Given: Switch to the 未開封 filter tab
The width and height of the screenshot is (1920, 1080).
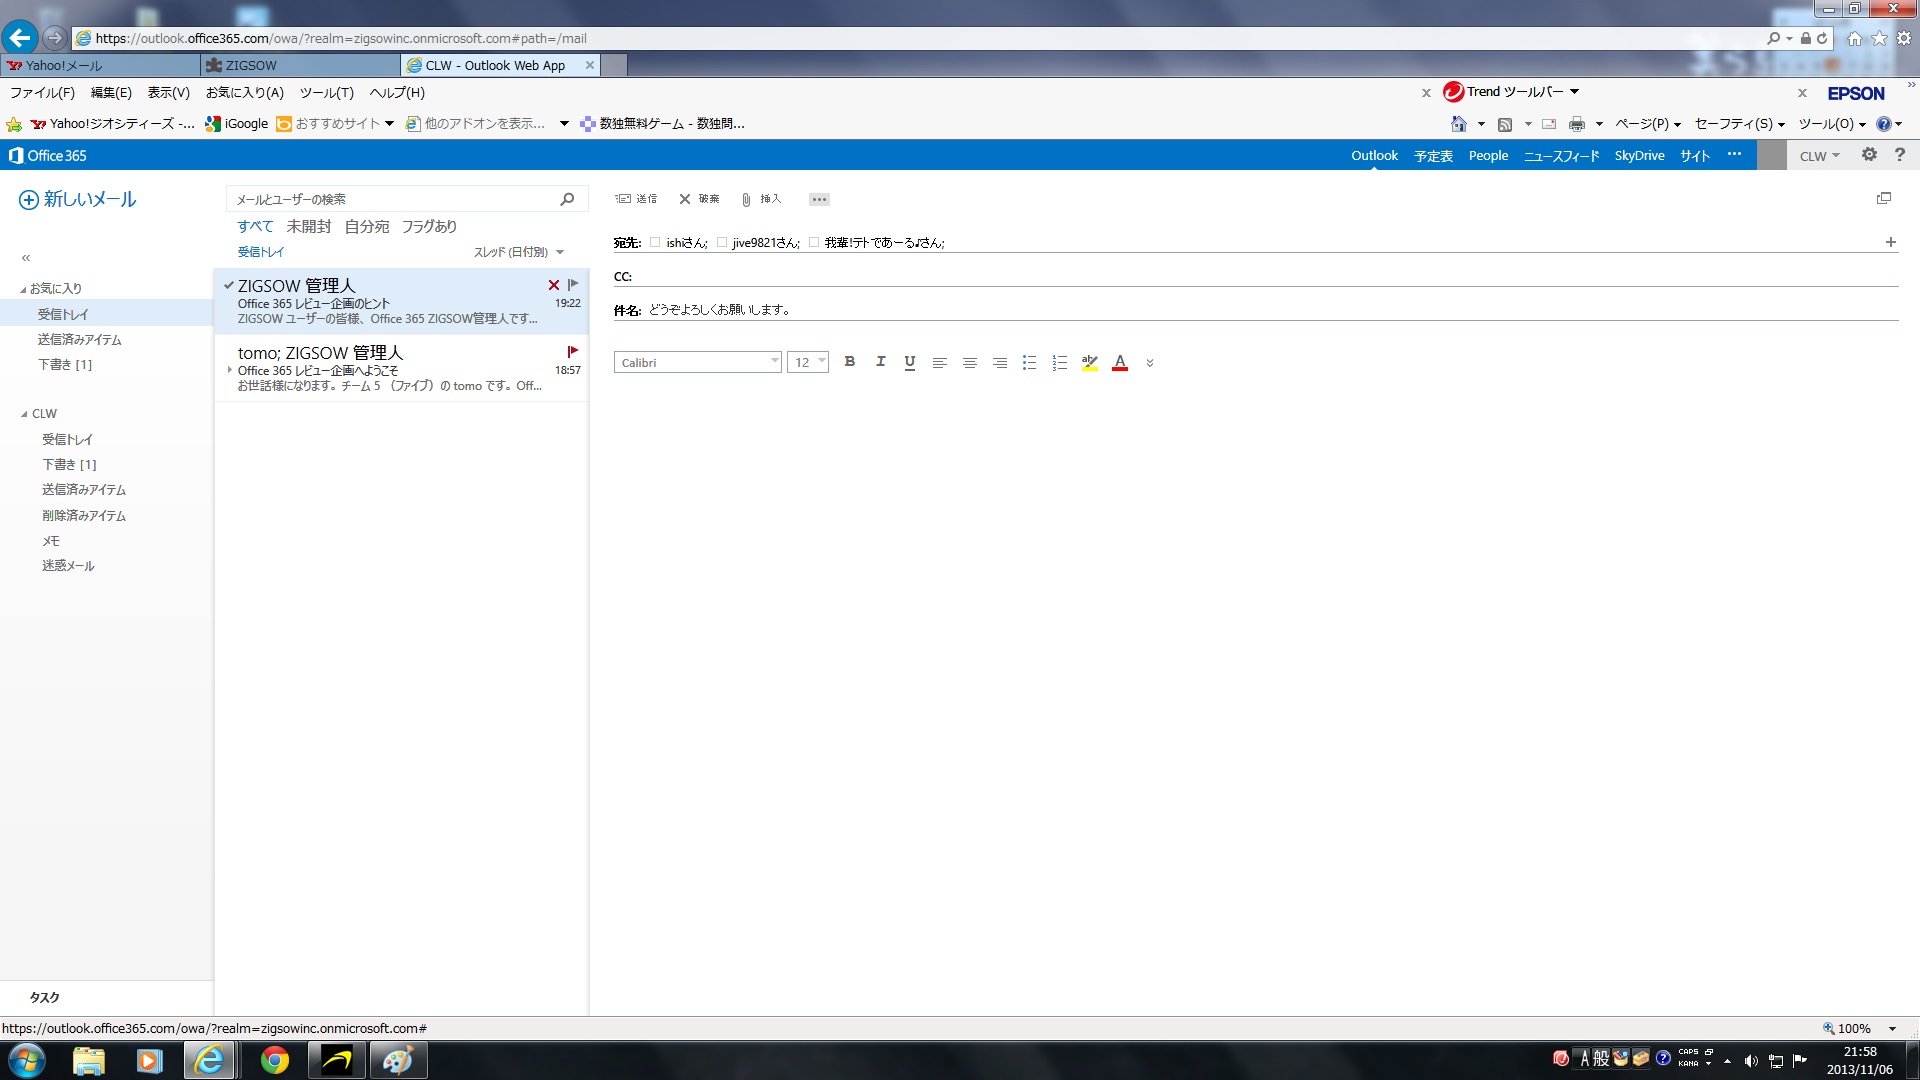Looking at the screenshot, I should click(308, 227).
